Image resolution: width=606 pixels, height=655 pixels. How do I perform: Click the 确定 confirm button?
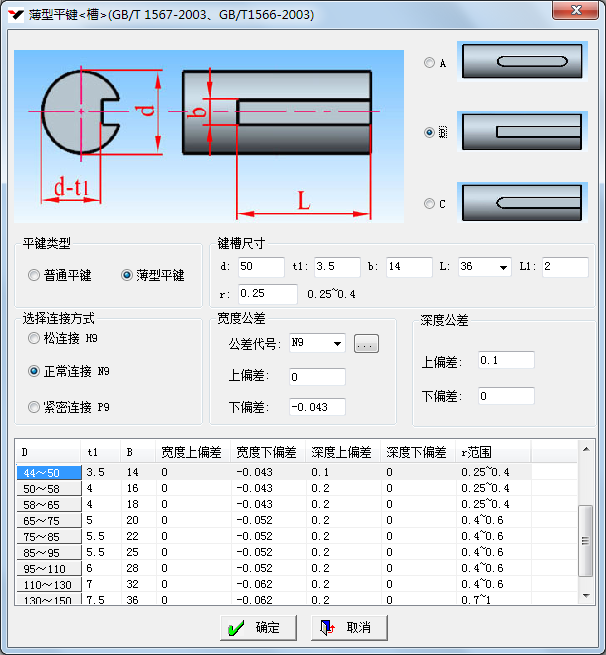point(259,627)
